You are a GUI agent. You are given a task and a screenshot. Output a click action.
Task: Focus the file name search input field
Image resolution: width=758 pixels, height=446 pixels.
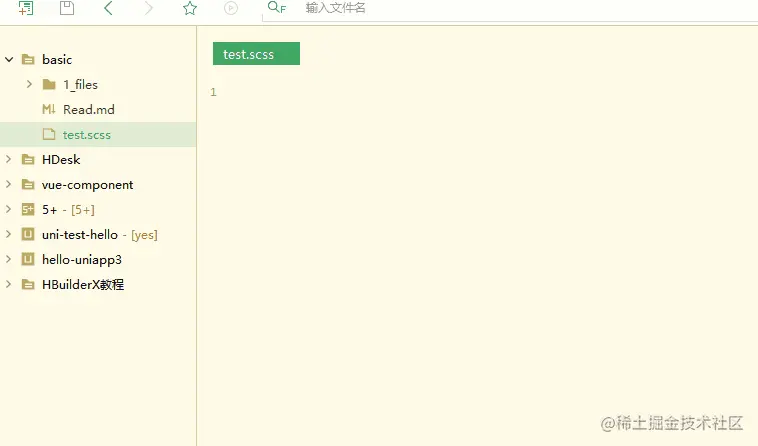click(510, 10)
